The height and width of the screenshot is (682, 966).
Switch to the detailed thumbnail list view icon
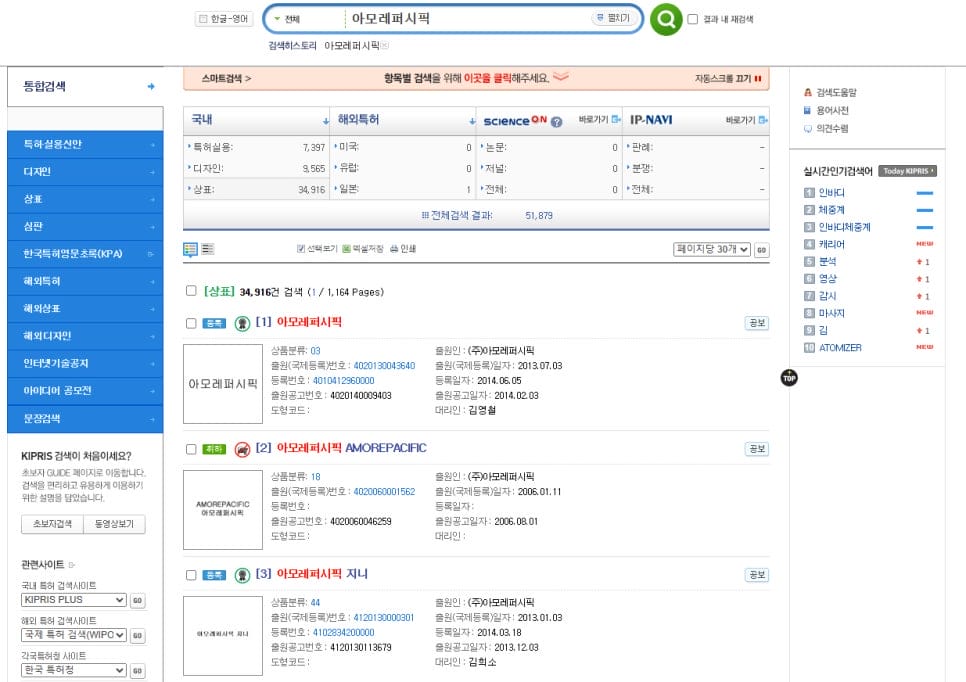[x=190, y=249]
